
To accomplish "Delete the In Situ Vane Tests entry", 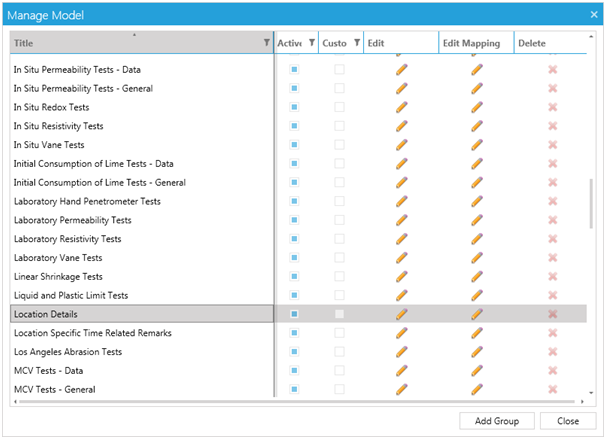I will (552, 145).
